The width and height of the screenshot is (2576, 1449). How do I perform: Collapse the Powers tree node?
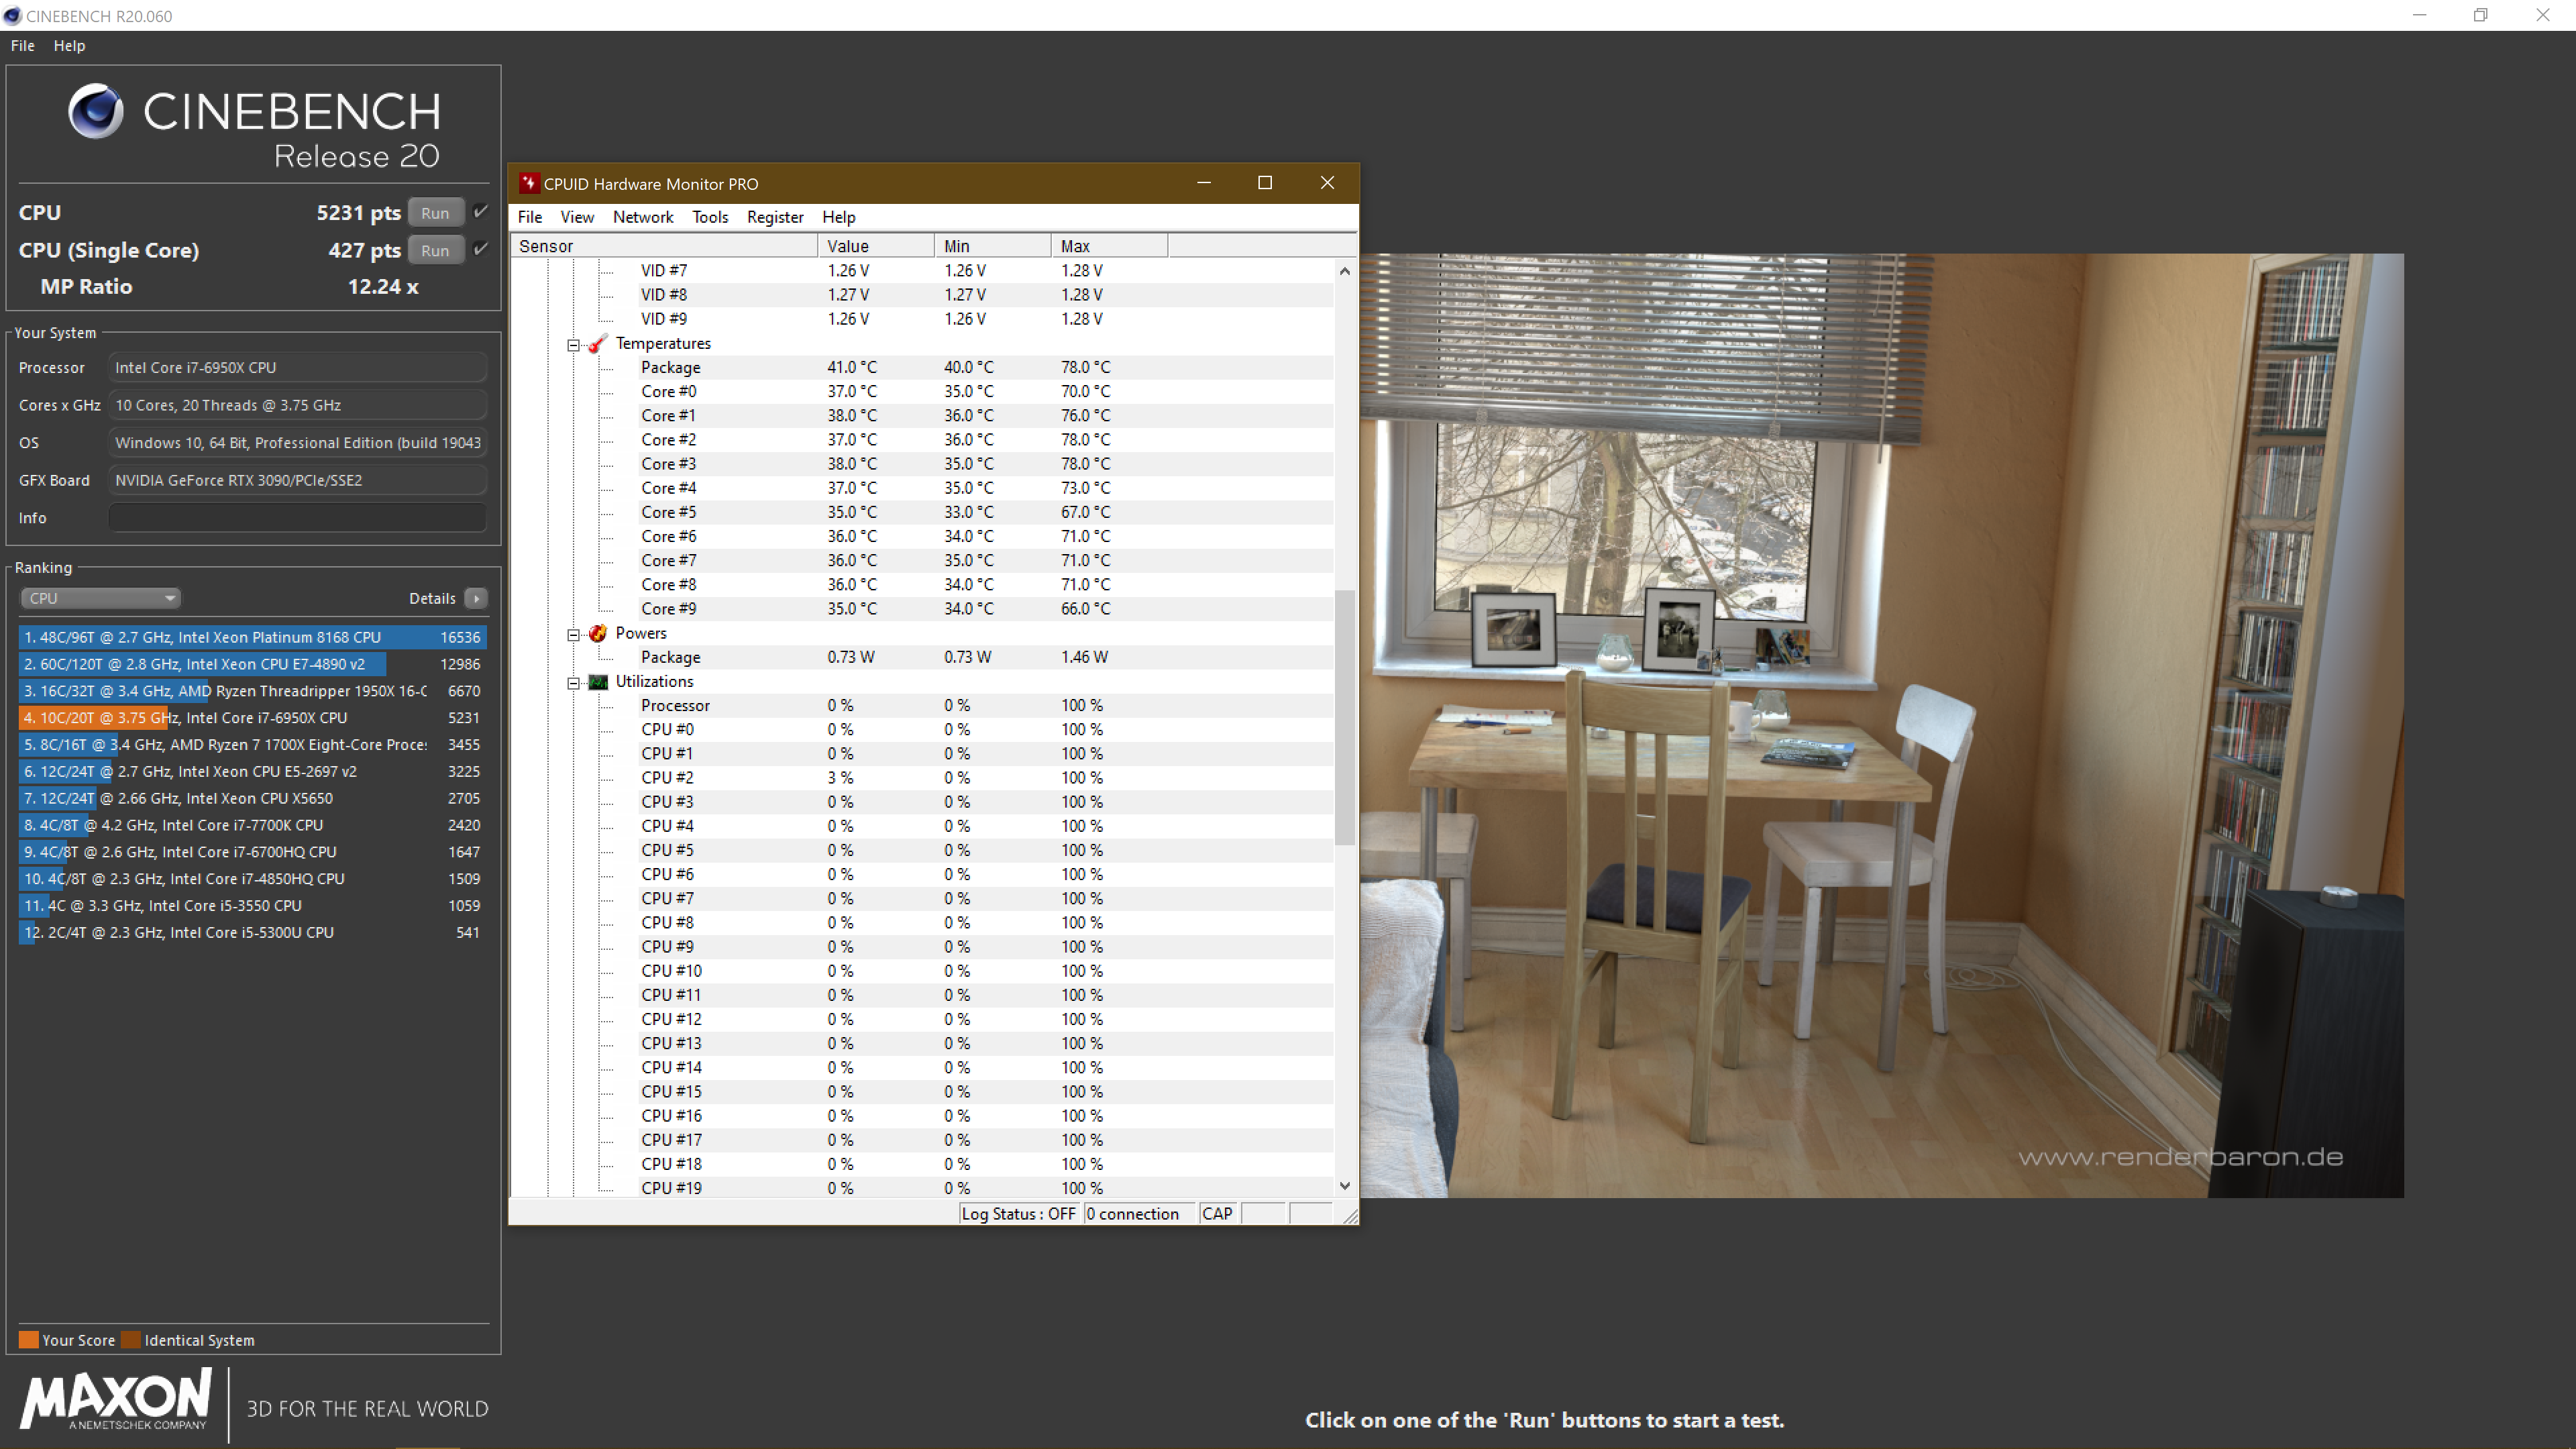click(573, 634)
